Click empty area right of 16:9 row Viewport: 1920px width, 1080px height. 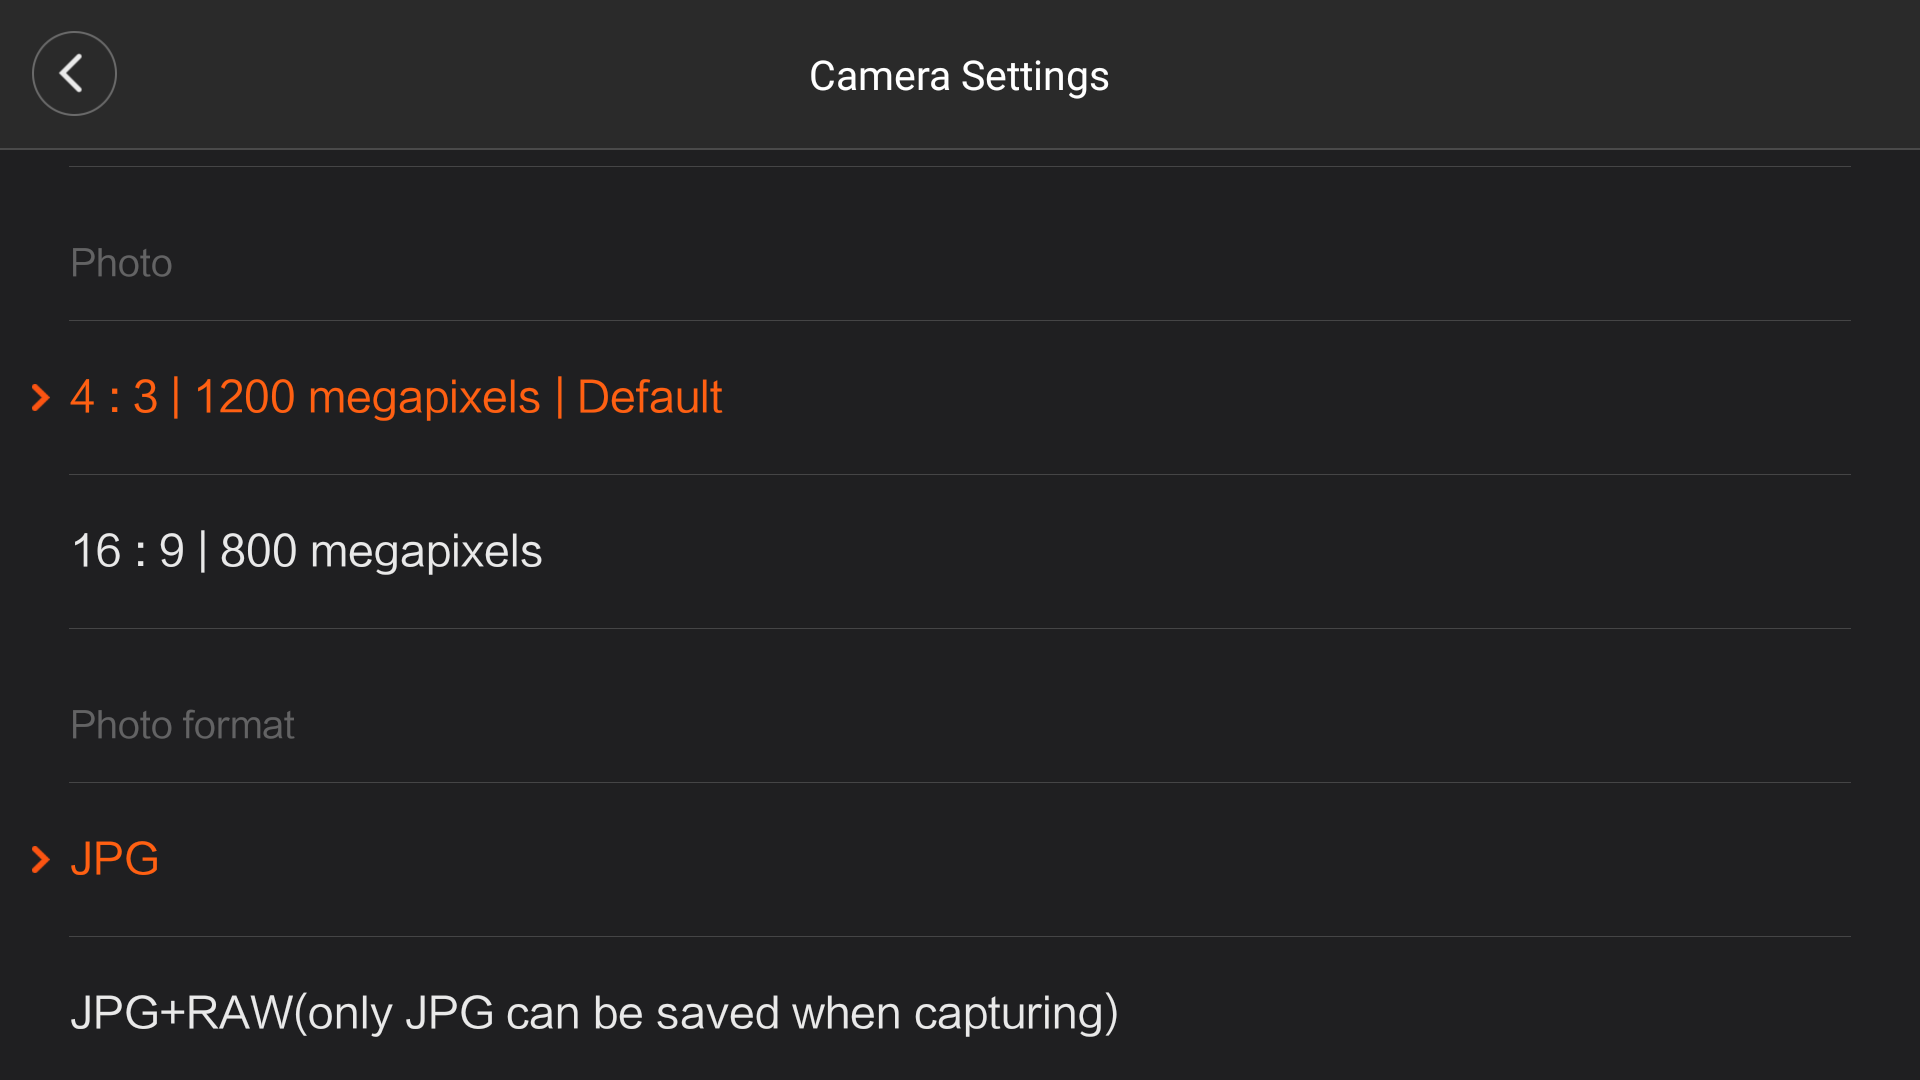pos(1200,552)
